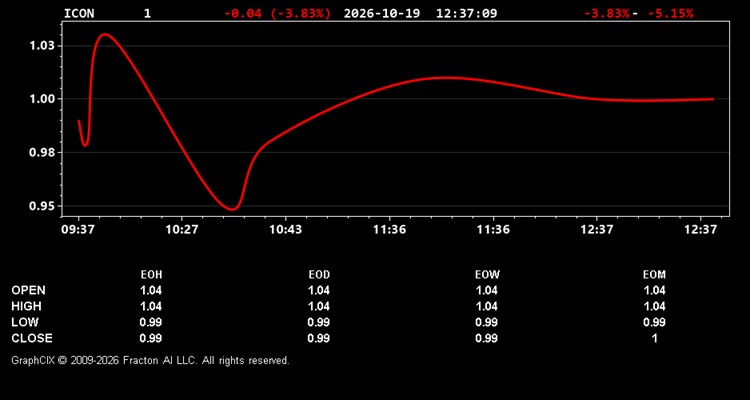This screenshot has height=400, width=750.
Task: Click the LOW value under EOW
Action: [486, 322]
